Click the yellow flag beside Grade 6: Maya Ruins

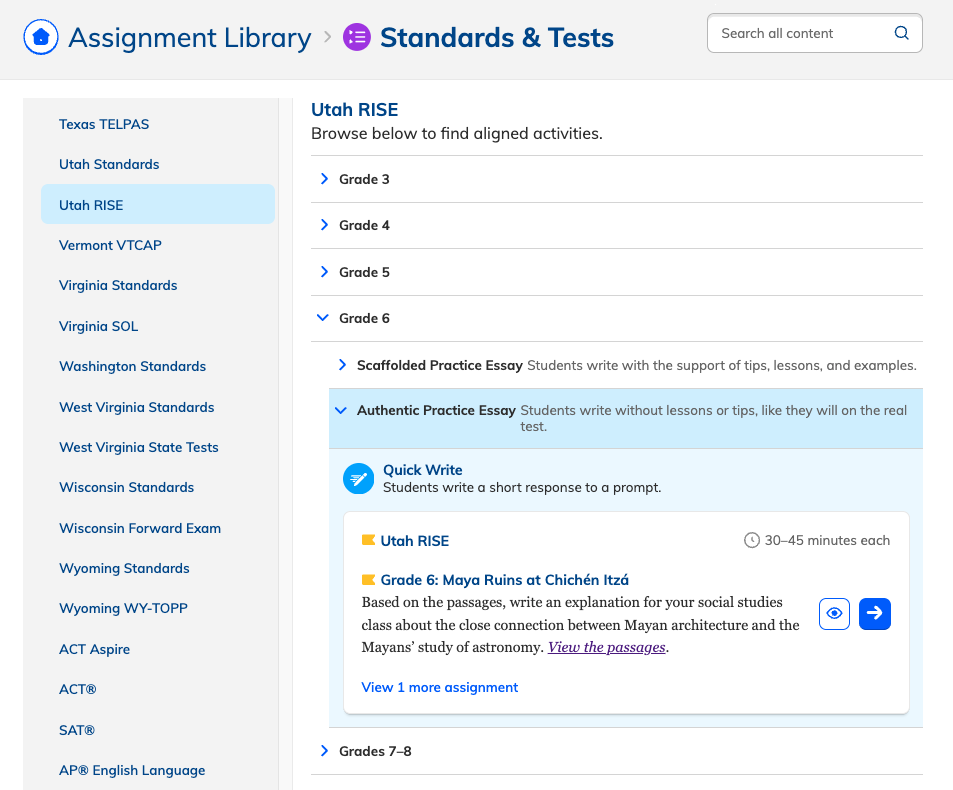click(368, 580)
